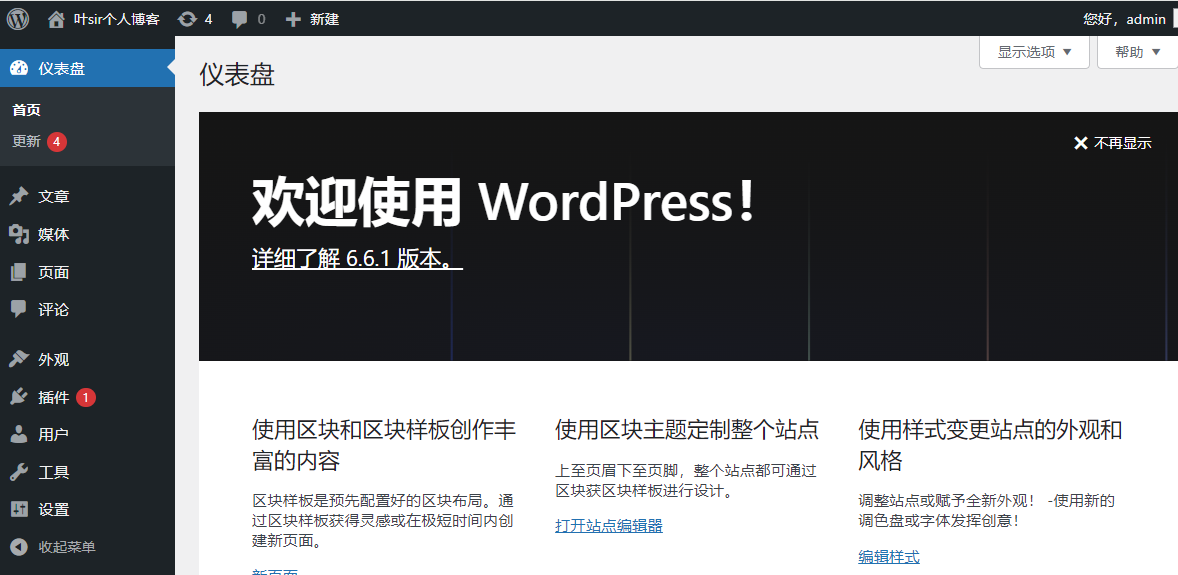Select 首页 in the dashboard submenu

(26, 110)
